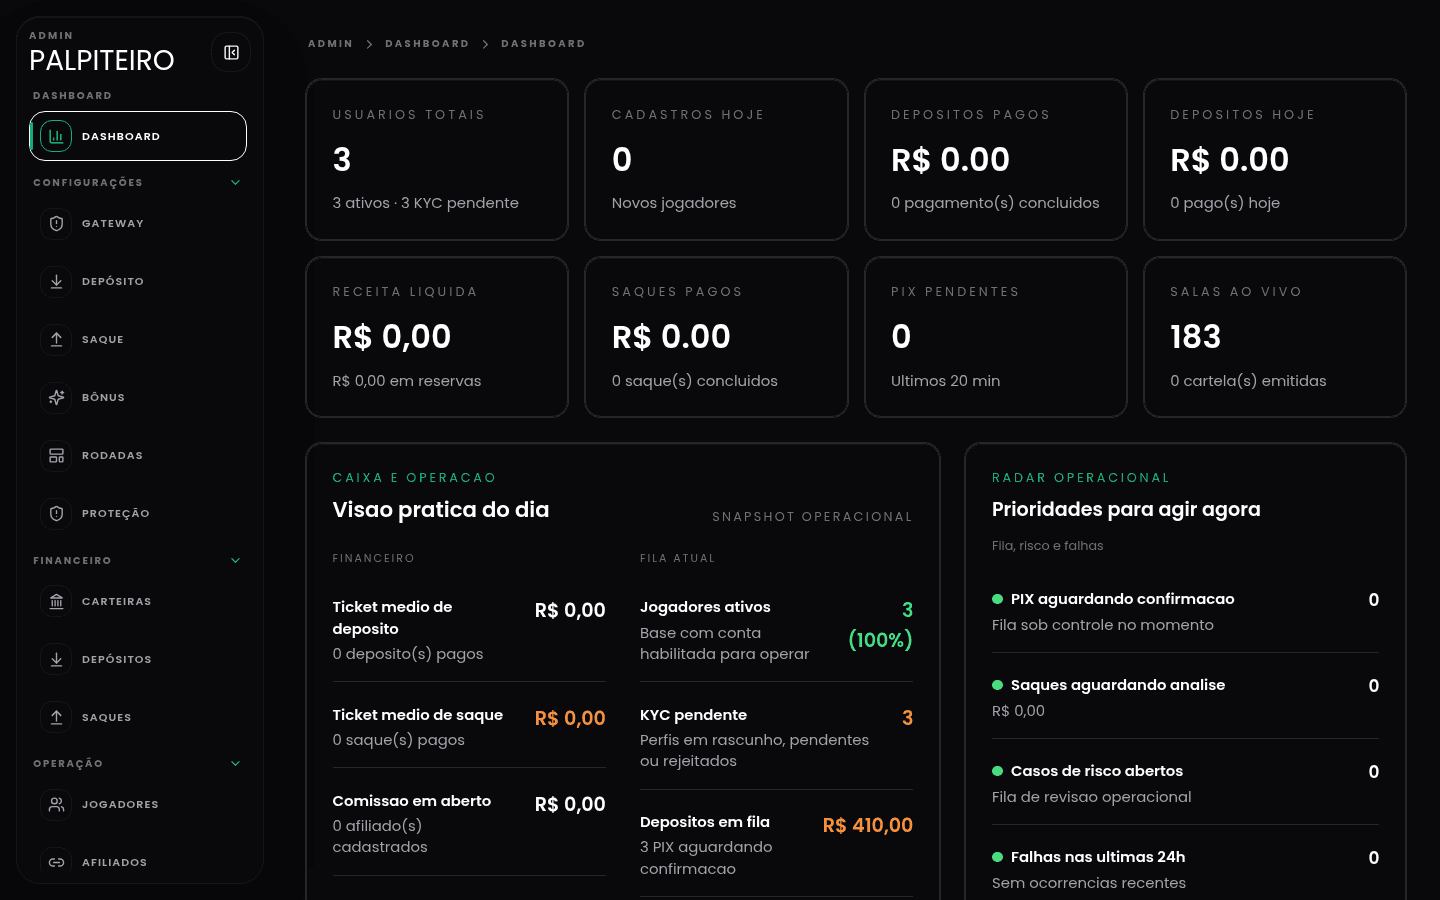Collapse the Configurações section
Image resolution: width=1440 pixels, height=900 pixels.
[x=235, y=182]
